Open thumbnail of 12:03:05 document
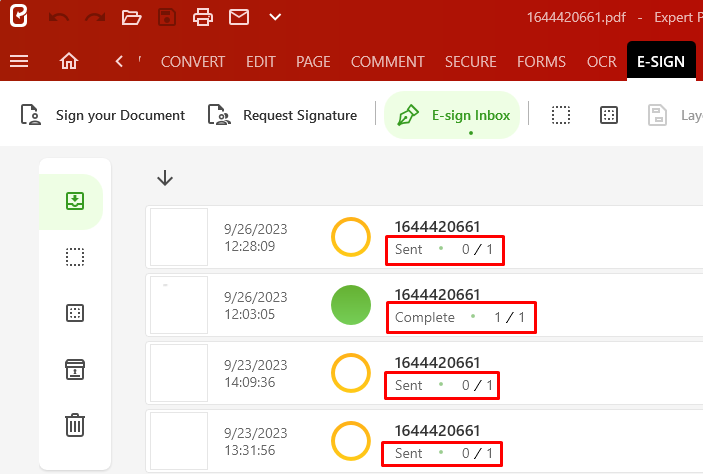Image resolution: width=703 pixels, height=474 pixels. coord(179,305)
